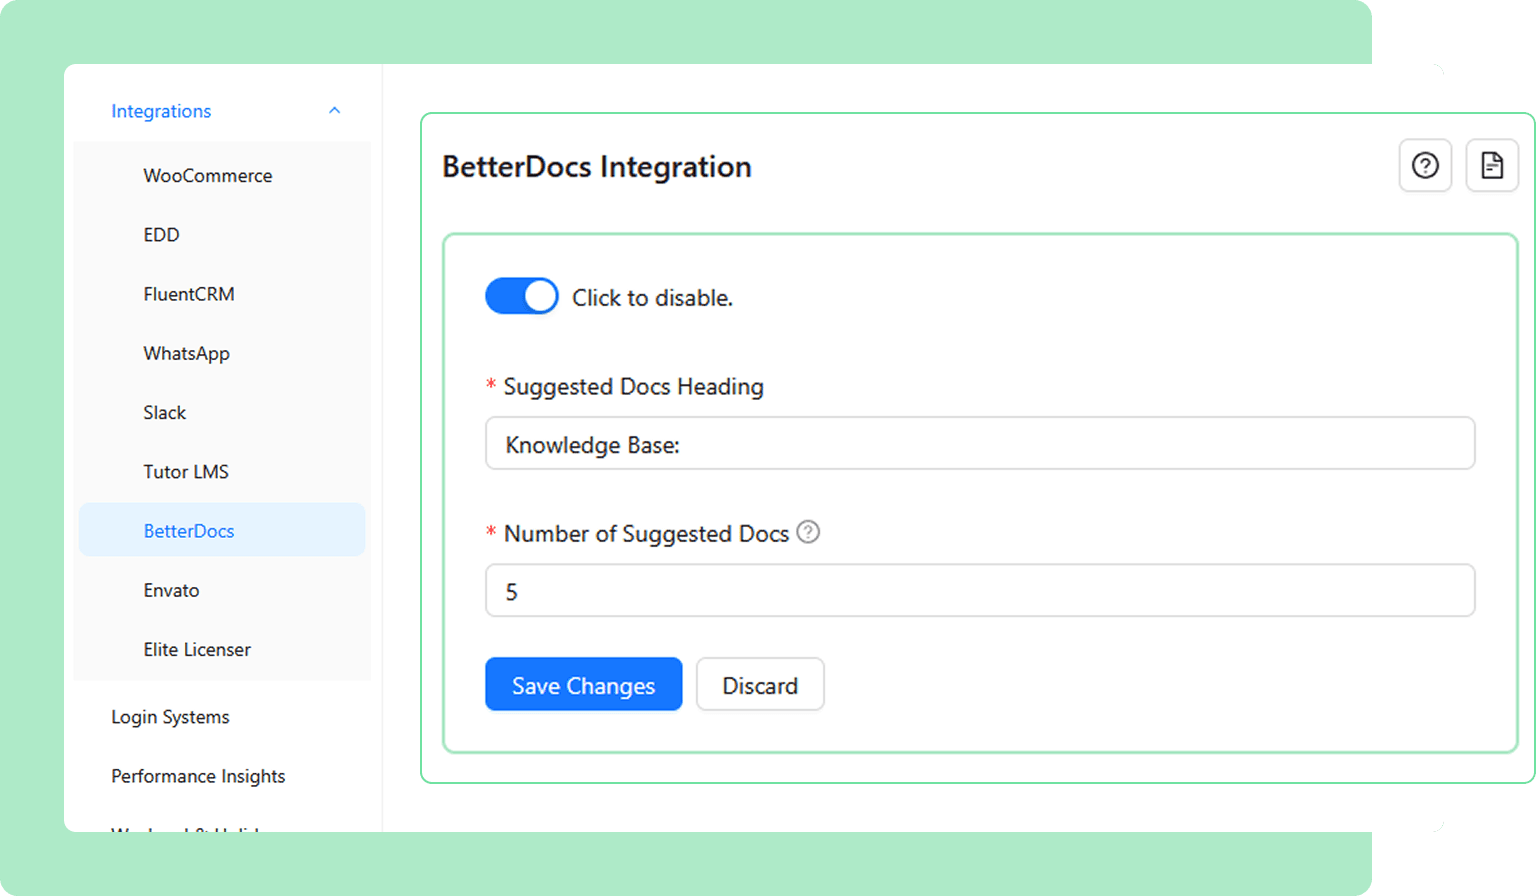
Task: Select the BetterDocs sidebar item
Action: [222, 530]
